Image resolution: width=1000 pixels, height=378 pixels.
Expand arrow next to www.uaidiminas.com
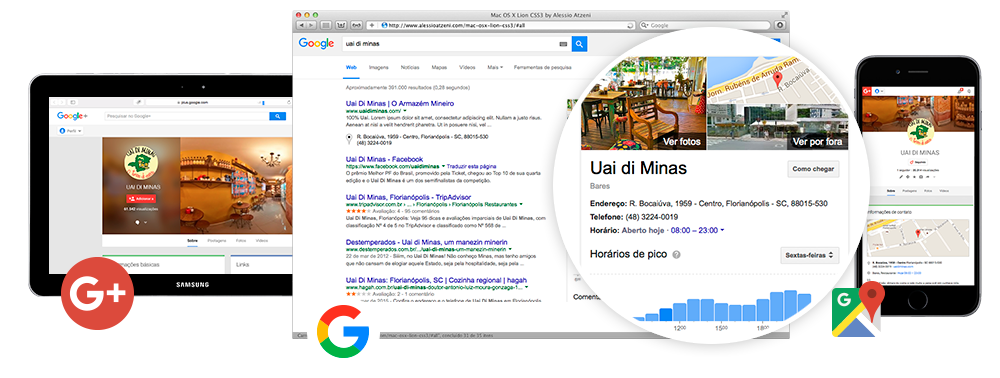[404, 111]
